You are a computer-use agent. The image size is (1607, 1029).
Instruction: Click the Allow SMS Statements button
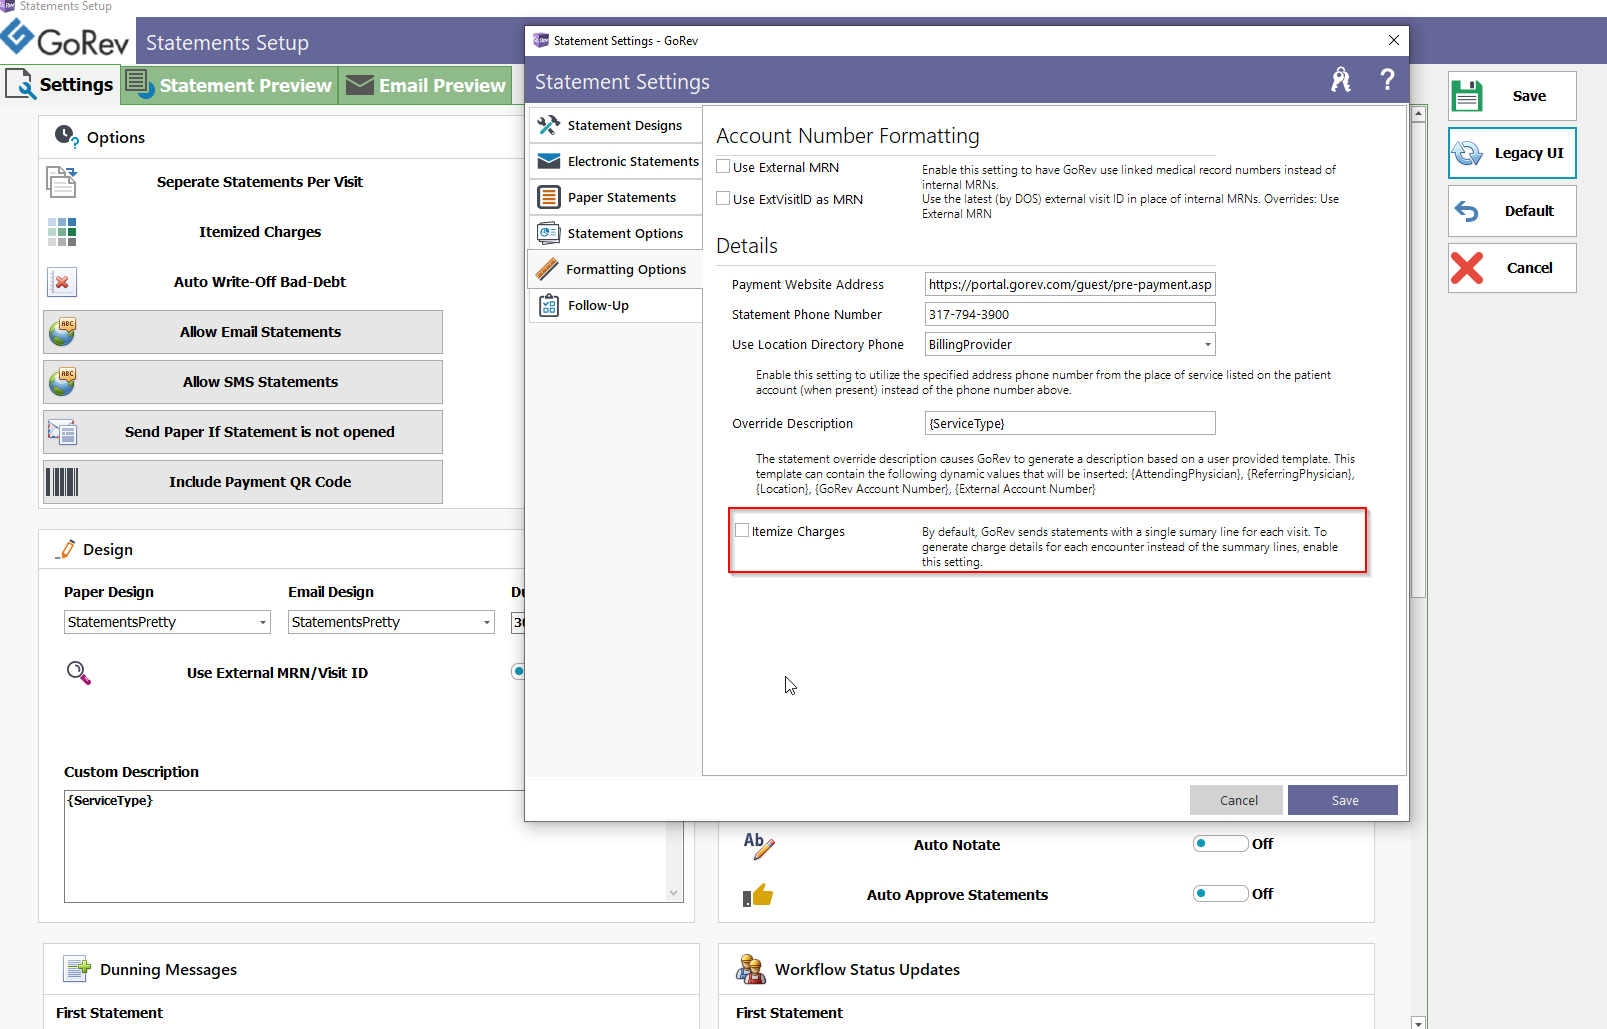(x=243, y=382)
